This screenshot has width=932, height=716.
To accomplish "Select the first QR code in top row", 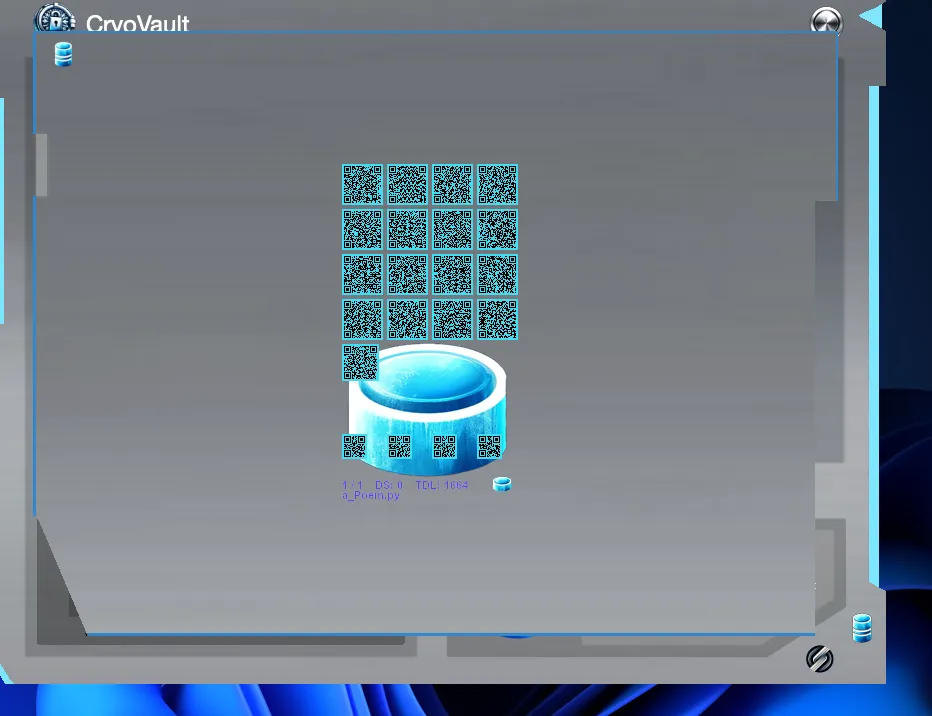I will click(362, 185).
